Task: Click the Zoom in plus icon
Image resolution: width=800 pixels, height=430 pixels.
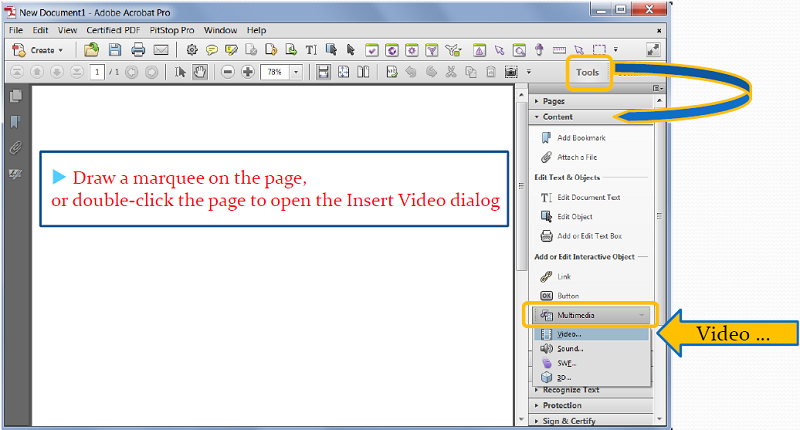Action: [247, 72]
